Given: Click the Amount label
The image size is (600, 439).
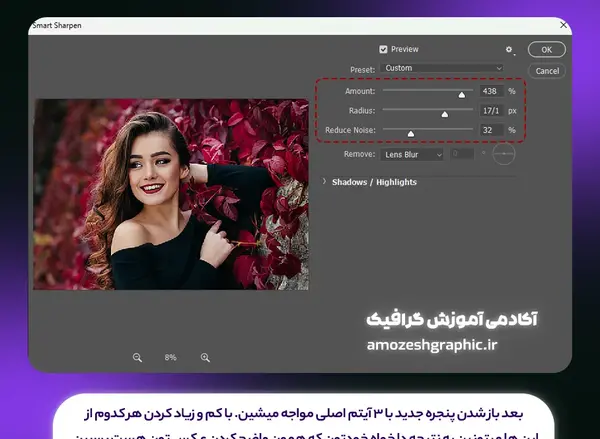Looking at the screenshot, I should pyautogui.click(x=360, y=91).
